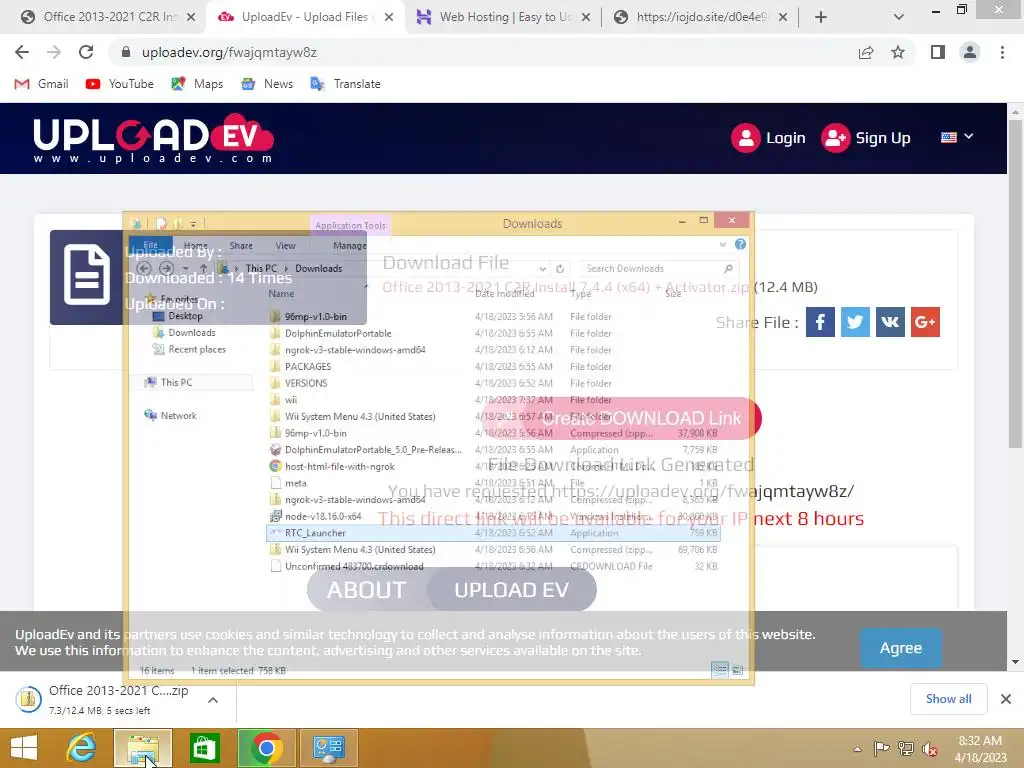
Task: Open Chrome's side panel icon
Action: [938, 52]
